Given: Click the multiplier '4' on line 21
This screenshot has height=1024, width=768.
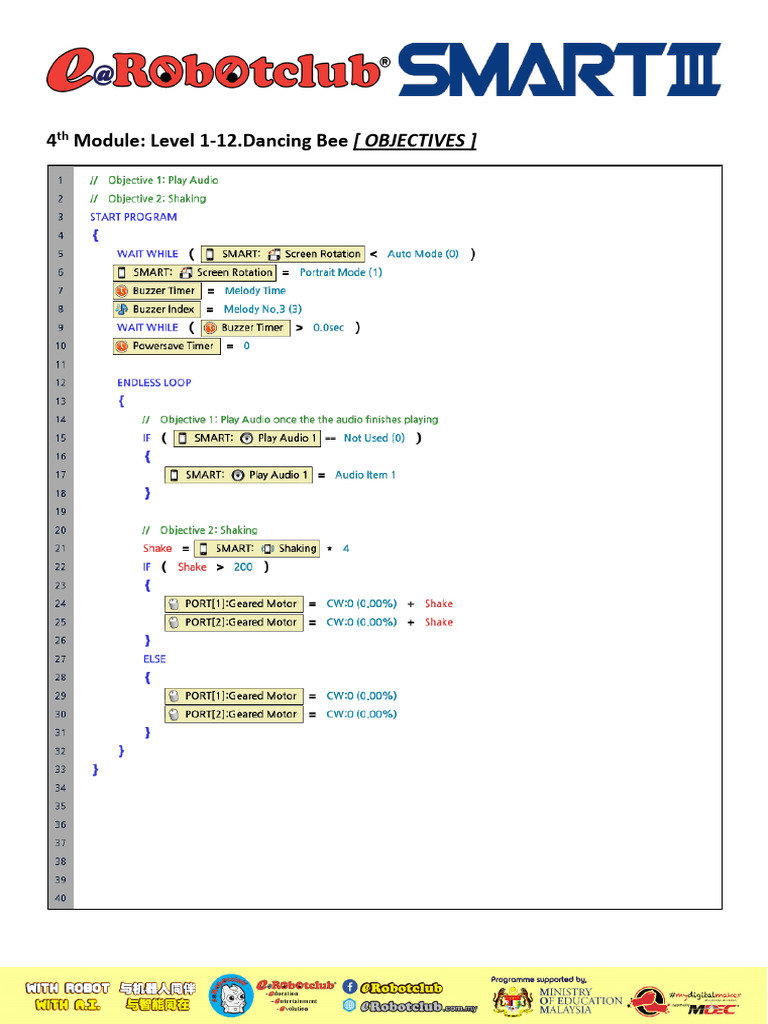Looking at the screenshot, I should pyautogui.click(x=346, y=549).
